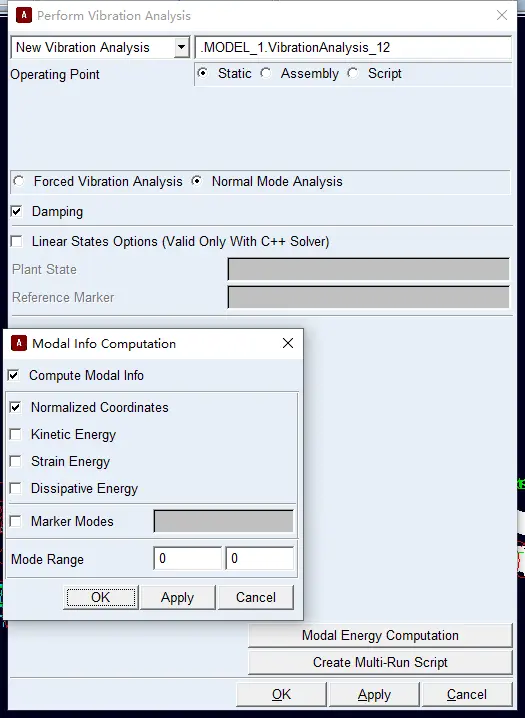The width and height of the screenshot is (525, 718).
Task: Click OK in Modal Info Computation dialog
Action: tap(101, 597)
